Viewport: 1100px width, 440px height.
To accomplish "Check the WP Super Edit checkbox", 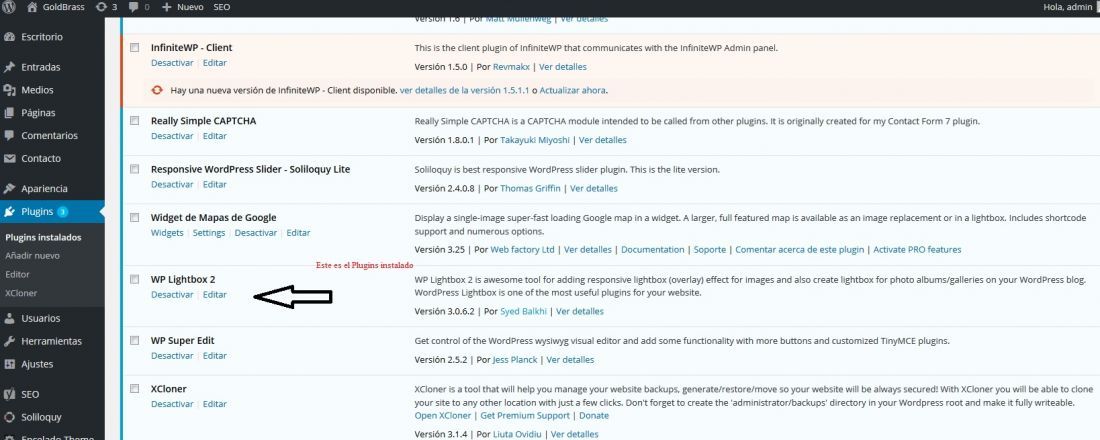I will (135, 340).
